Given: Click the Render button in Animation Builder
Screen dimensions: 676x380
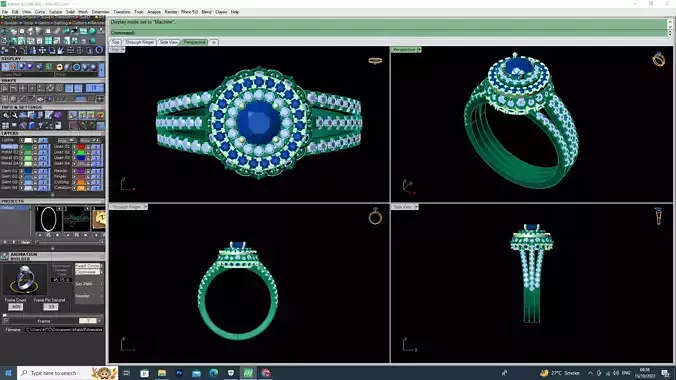Looking at the screenshot, I should (88, 296).
